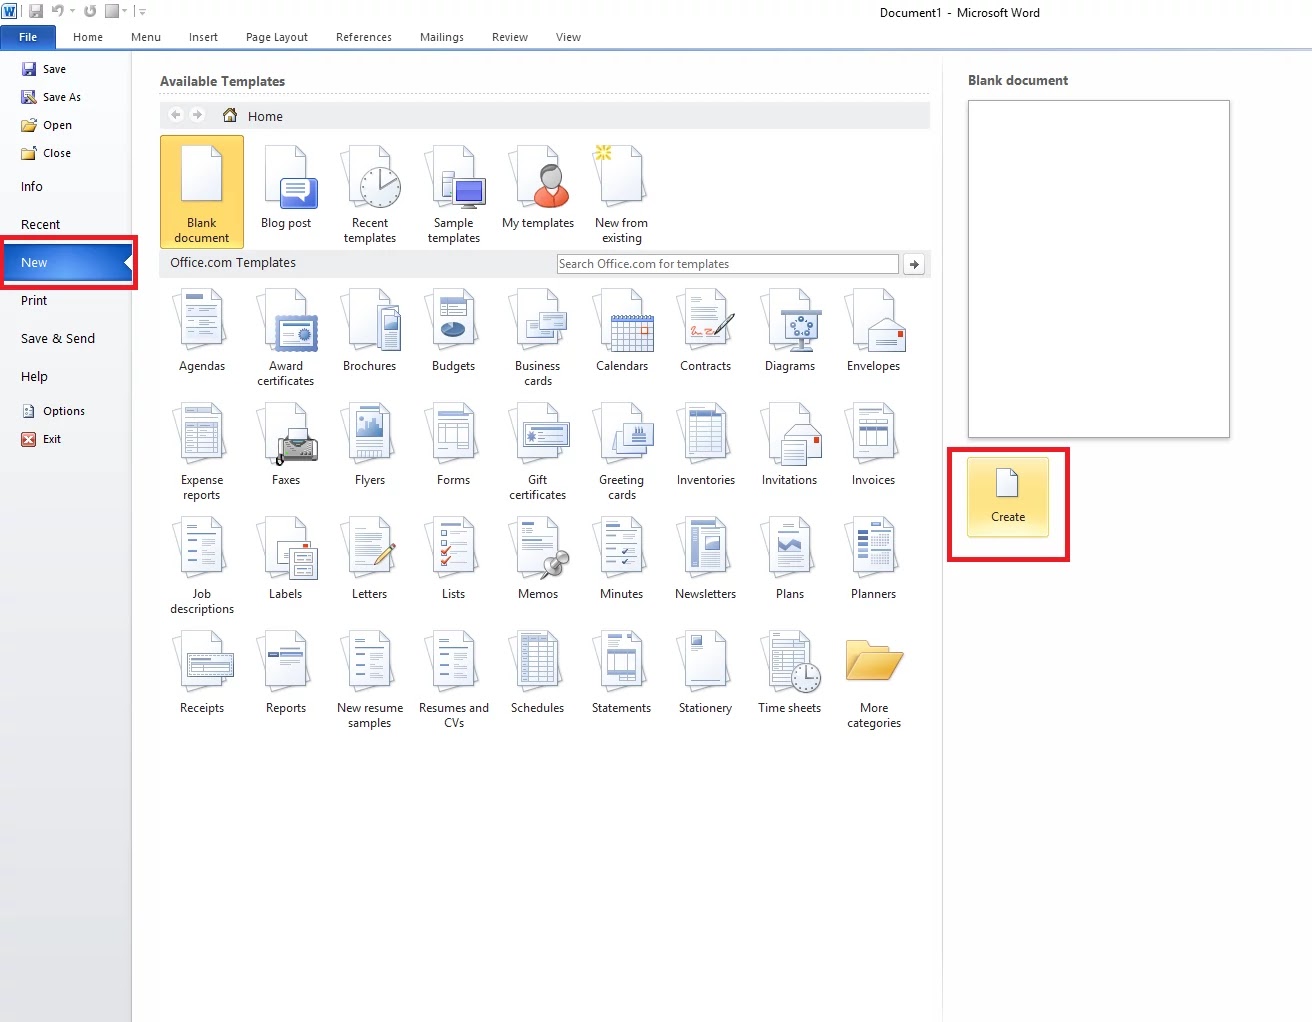Open Recent templates
This screenshot has height=1022, width=1312.
tap(370, 192)
